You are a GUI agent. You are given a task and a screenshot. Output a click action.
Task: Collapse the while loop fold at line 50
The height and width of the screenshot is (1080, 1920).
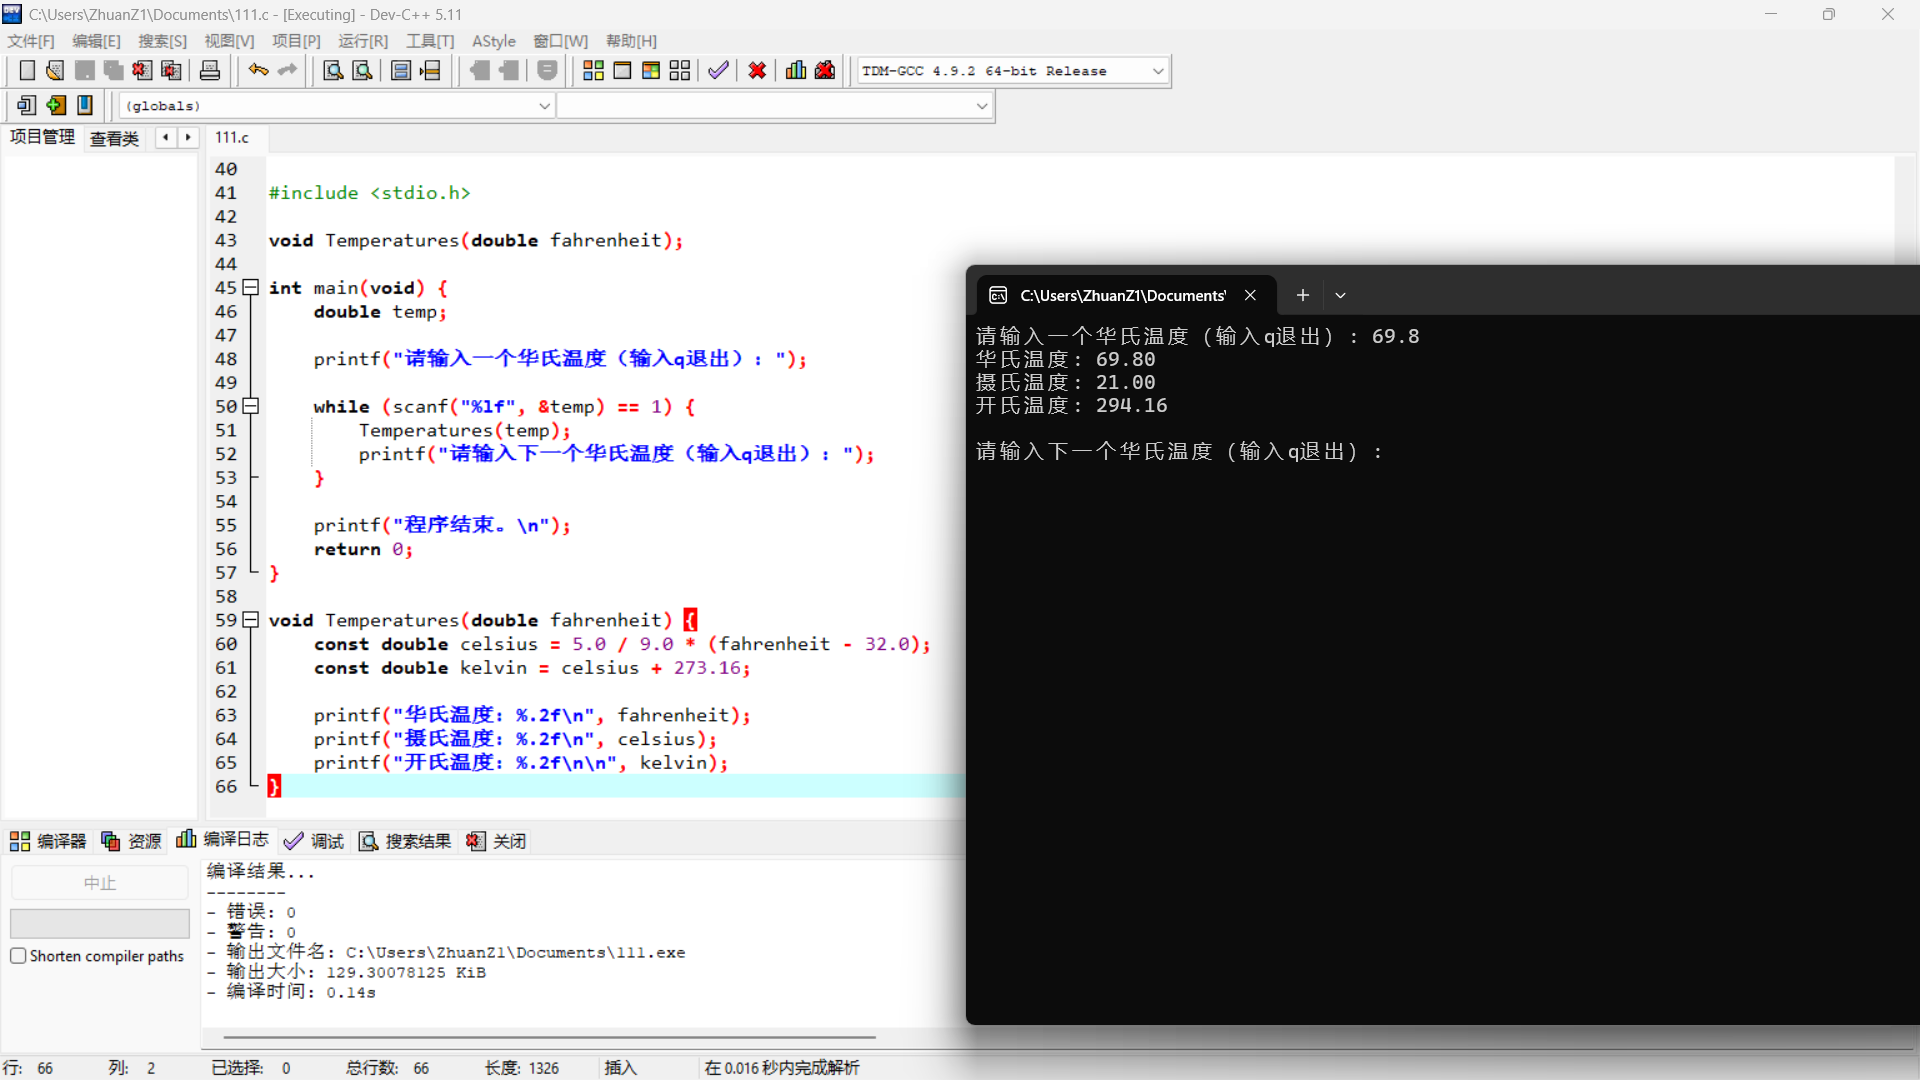[251, 406]
